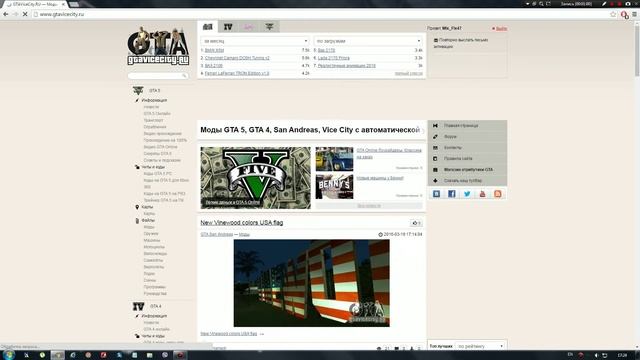The height and width of the screenshot is (360, 640).
Task: Open the YouTube channel icon
Action: (x=482, y=194)
